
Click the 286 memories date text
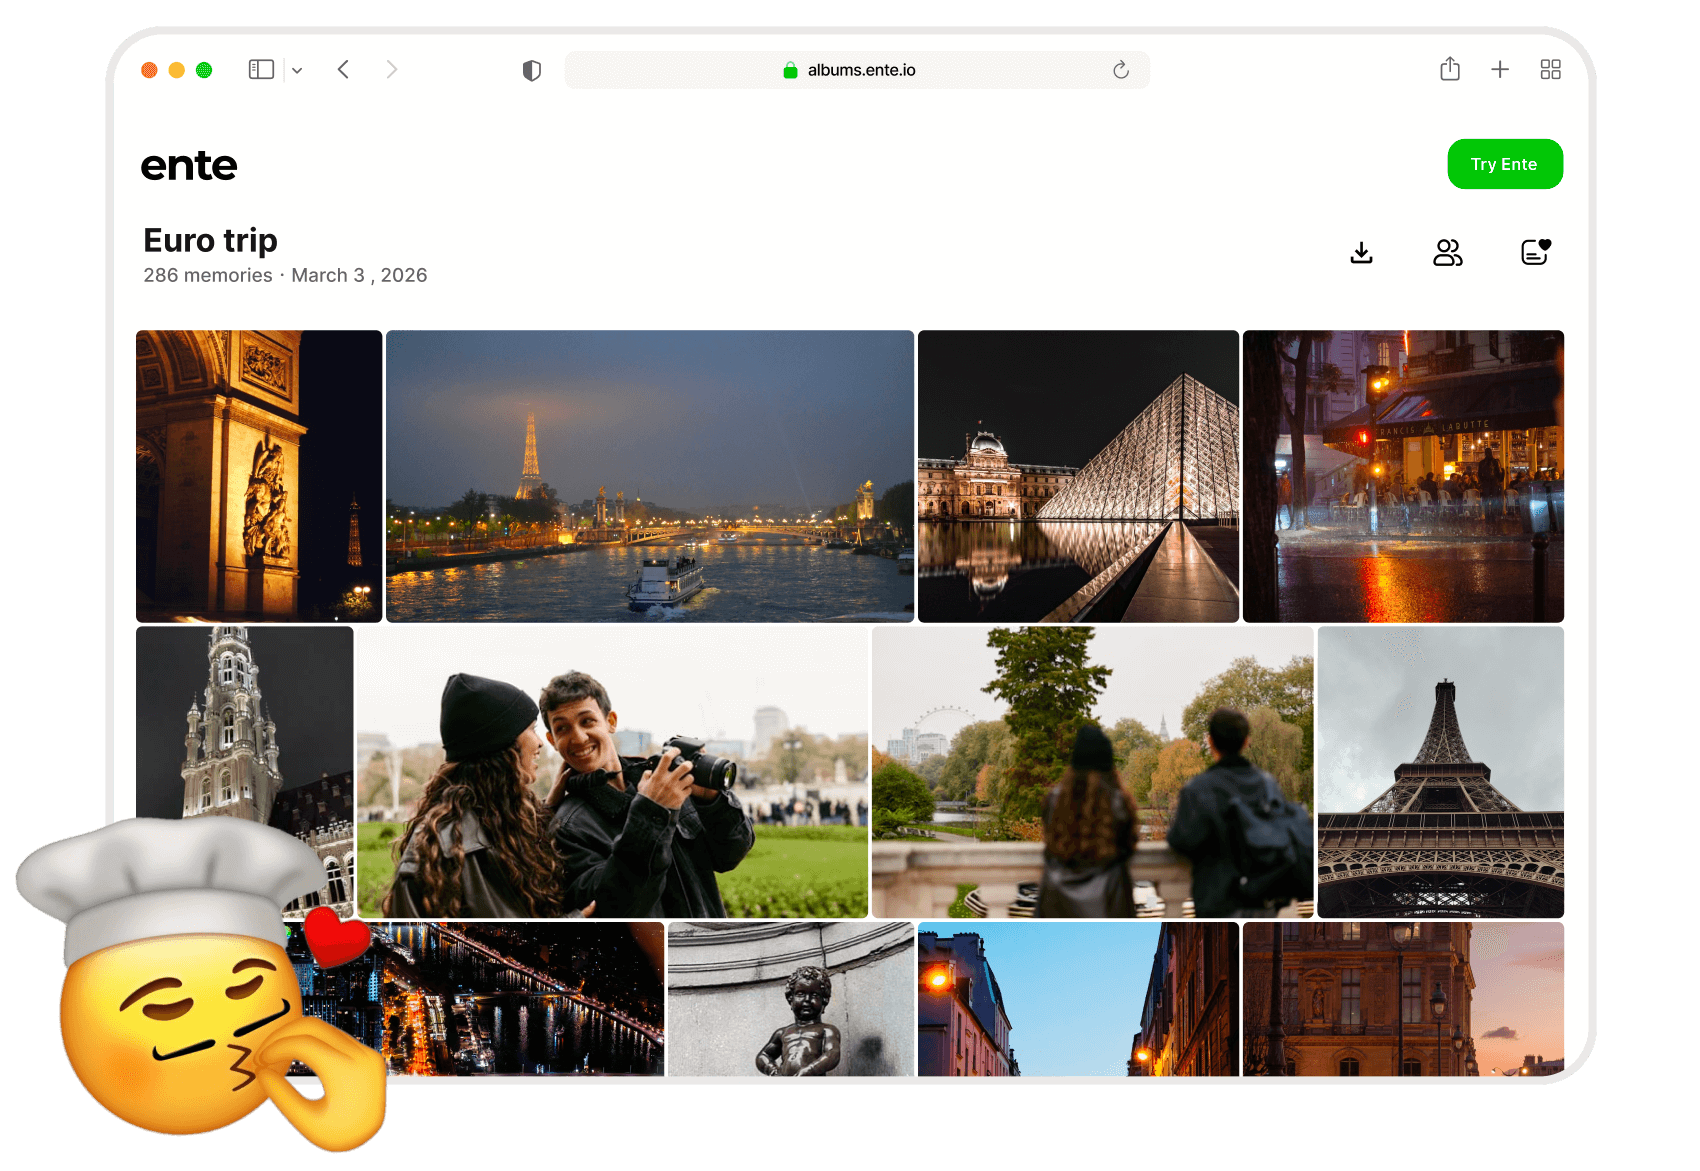tap(285, 275)
